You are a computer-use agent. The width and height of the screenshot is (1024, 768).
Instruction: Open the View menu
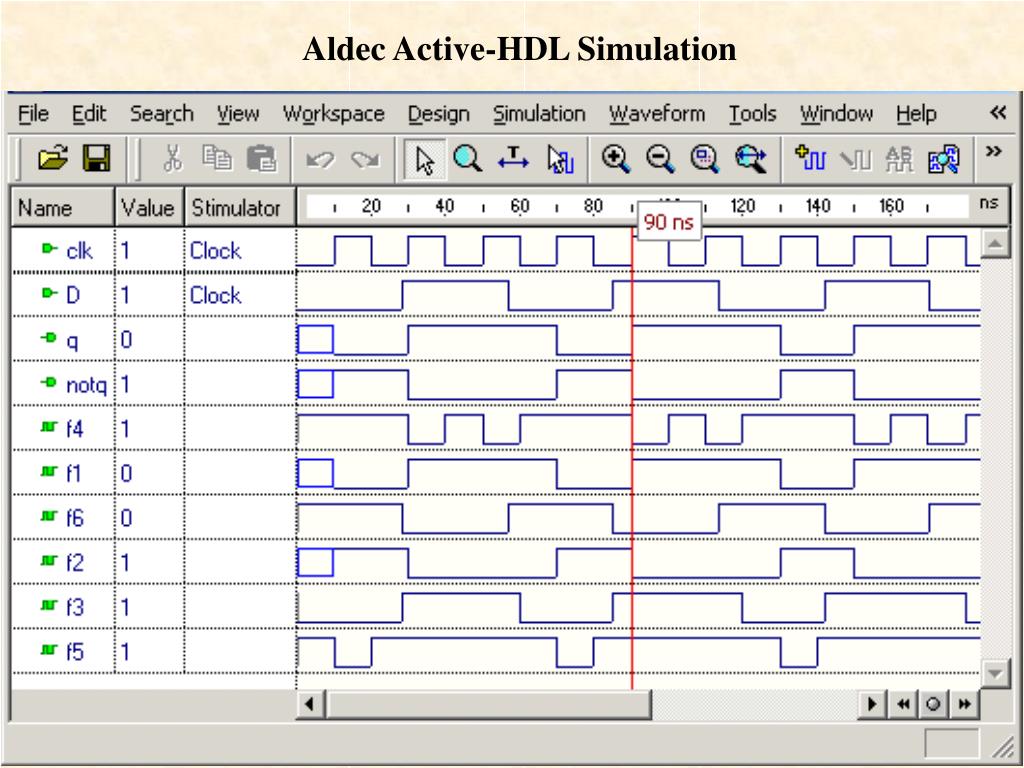238,114
